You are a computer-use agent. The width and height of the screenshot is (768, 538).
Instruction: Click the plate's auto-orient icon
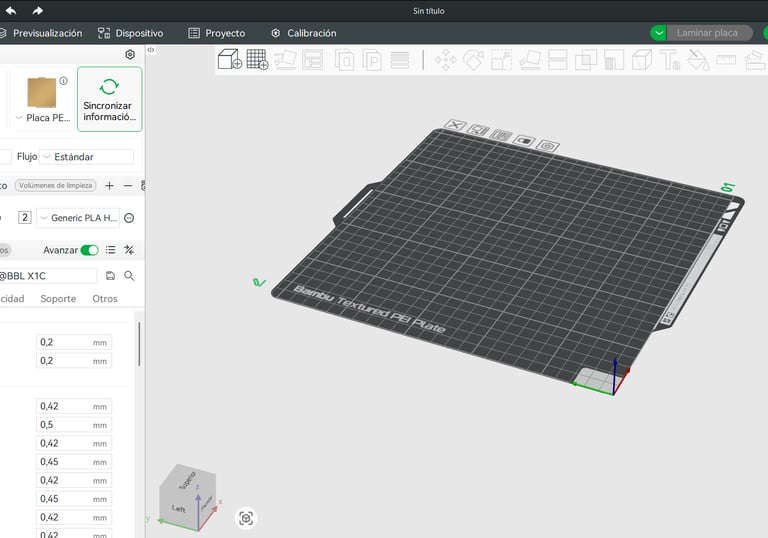478,130
